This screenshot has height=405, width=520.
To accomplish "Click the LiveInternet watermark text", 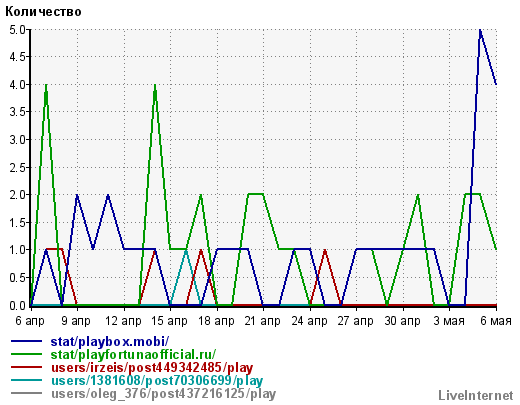I will pyautogui.click(x=476, y=395).
